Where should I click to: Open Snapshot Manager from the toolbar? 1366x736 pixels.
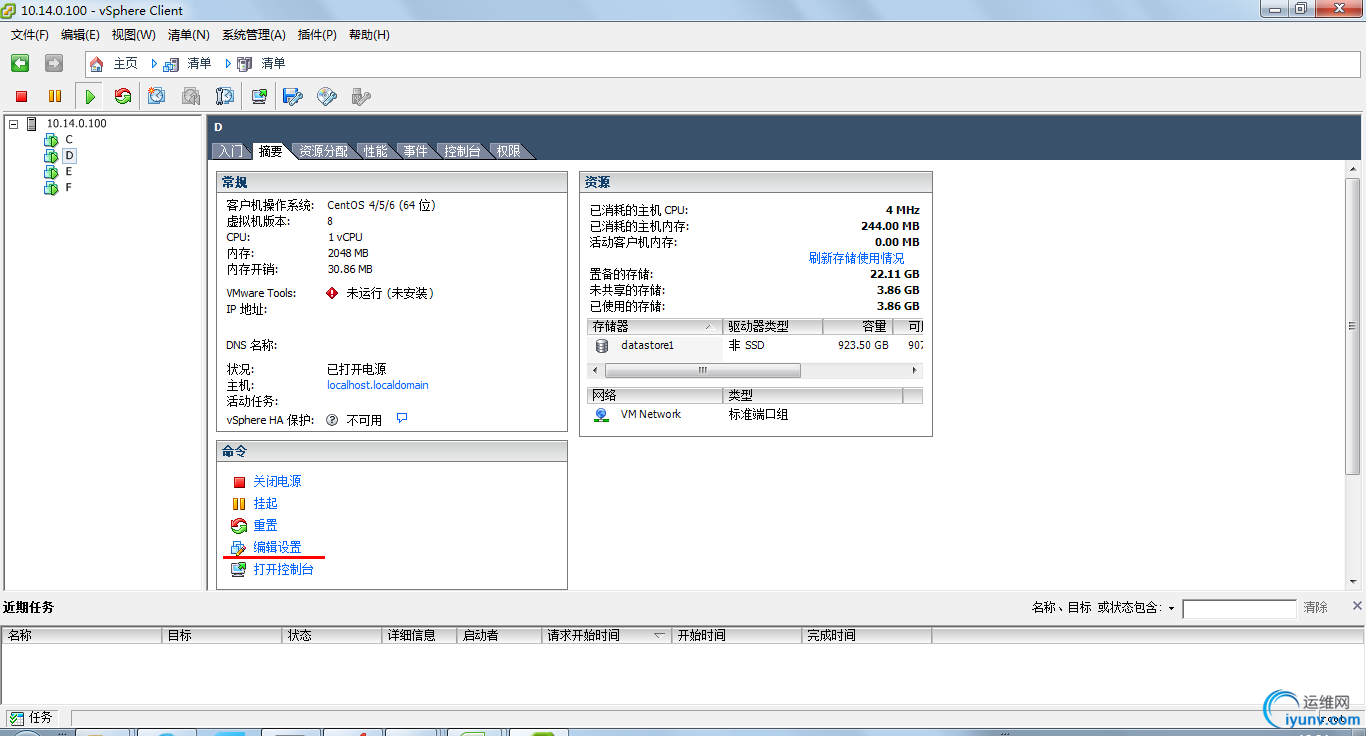click(224, 96)
